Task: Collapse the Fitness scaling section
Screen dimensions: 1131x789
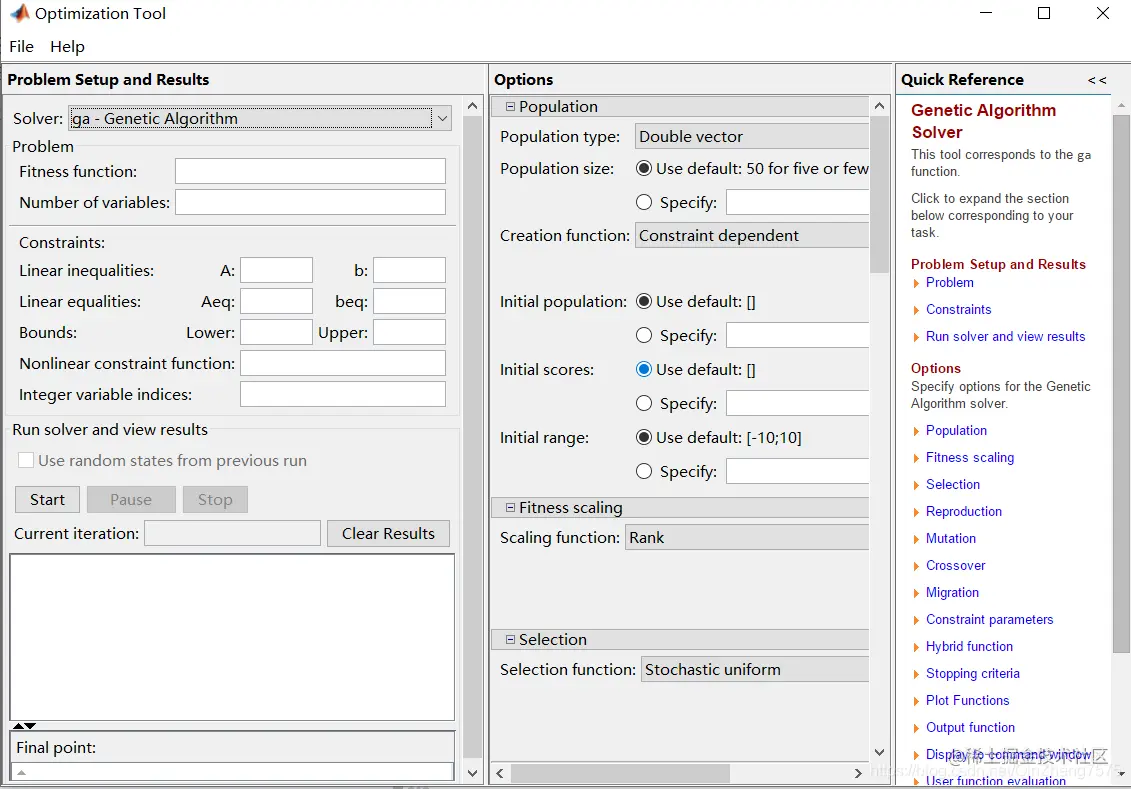Action: 510,508
